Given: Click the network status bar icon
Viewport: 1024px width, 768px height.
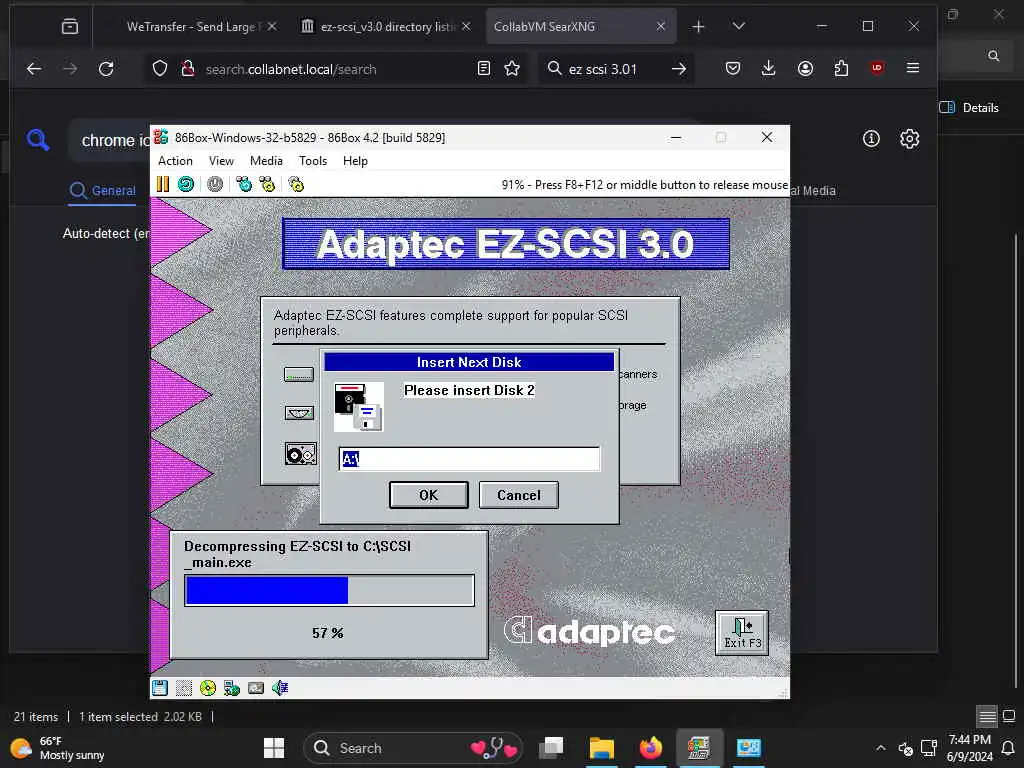Looking at the screenshot, I should click(x=232, y=688).
